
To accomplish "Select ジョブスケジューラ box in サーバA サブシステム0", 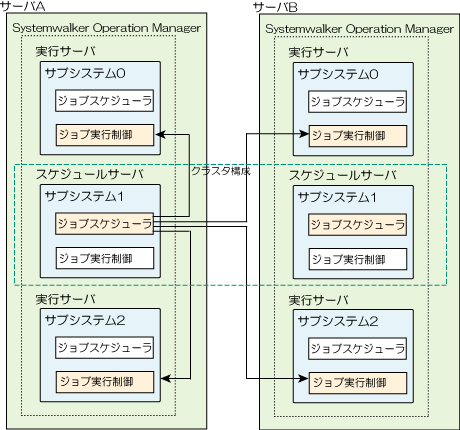I will pyautogui.click(x=105, y=100).
